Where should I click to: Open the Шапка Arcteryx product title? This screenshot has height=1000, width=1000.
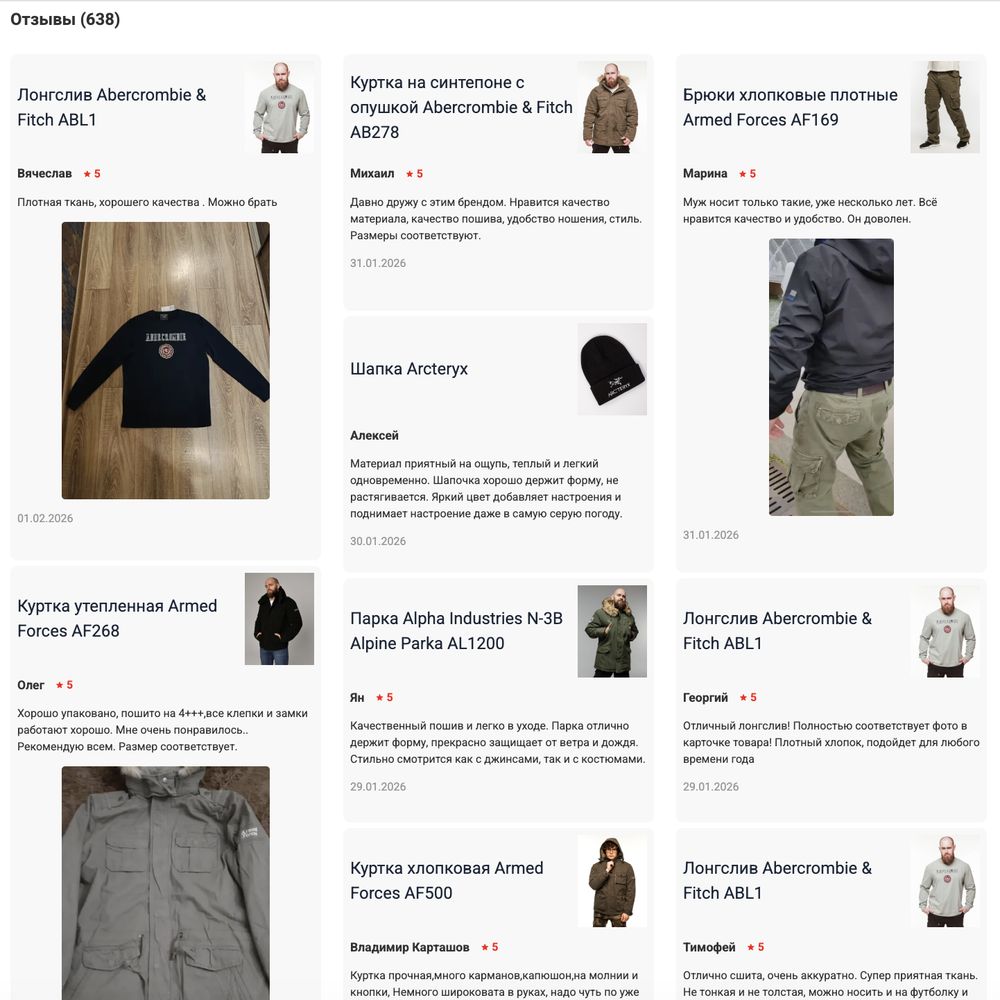[409, 369]
